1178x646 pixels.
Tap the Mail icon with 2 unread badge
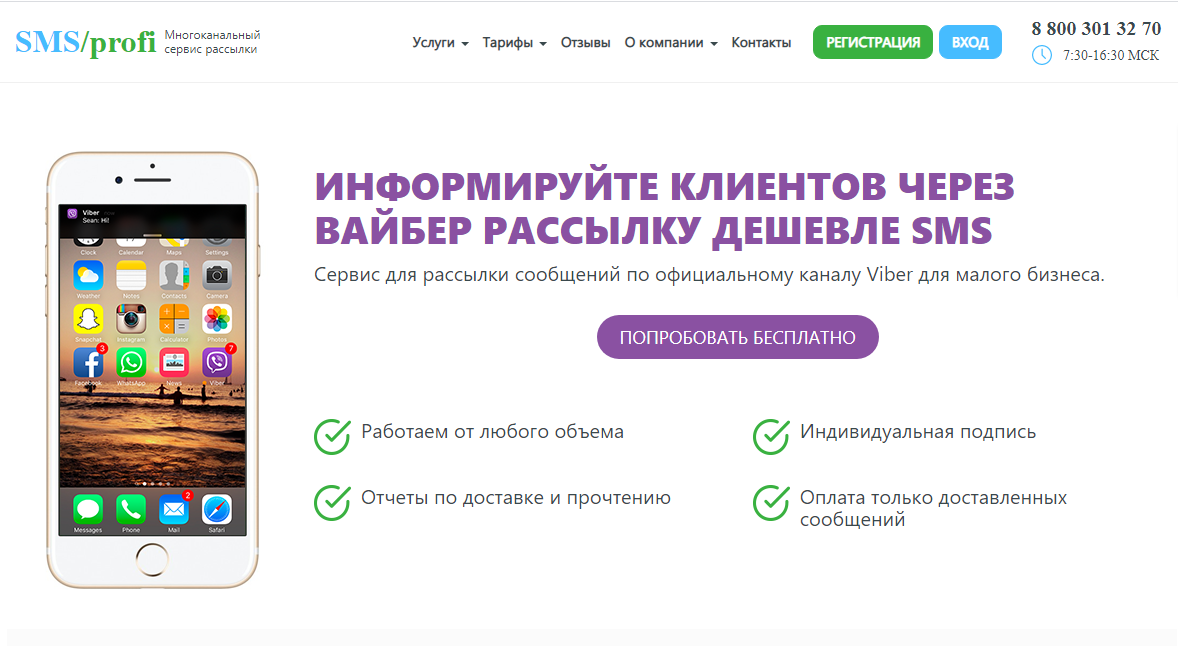[x=173, y=510]
